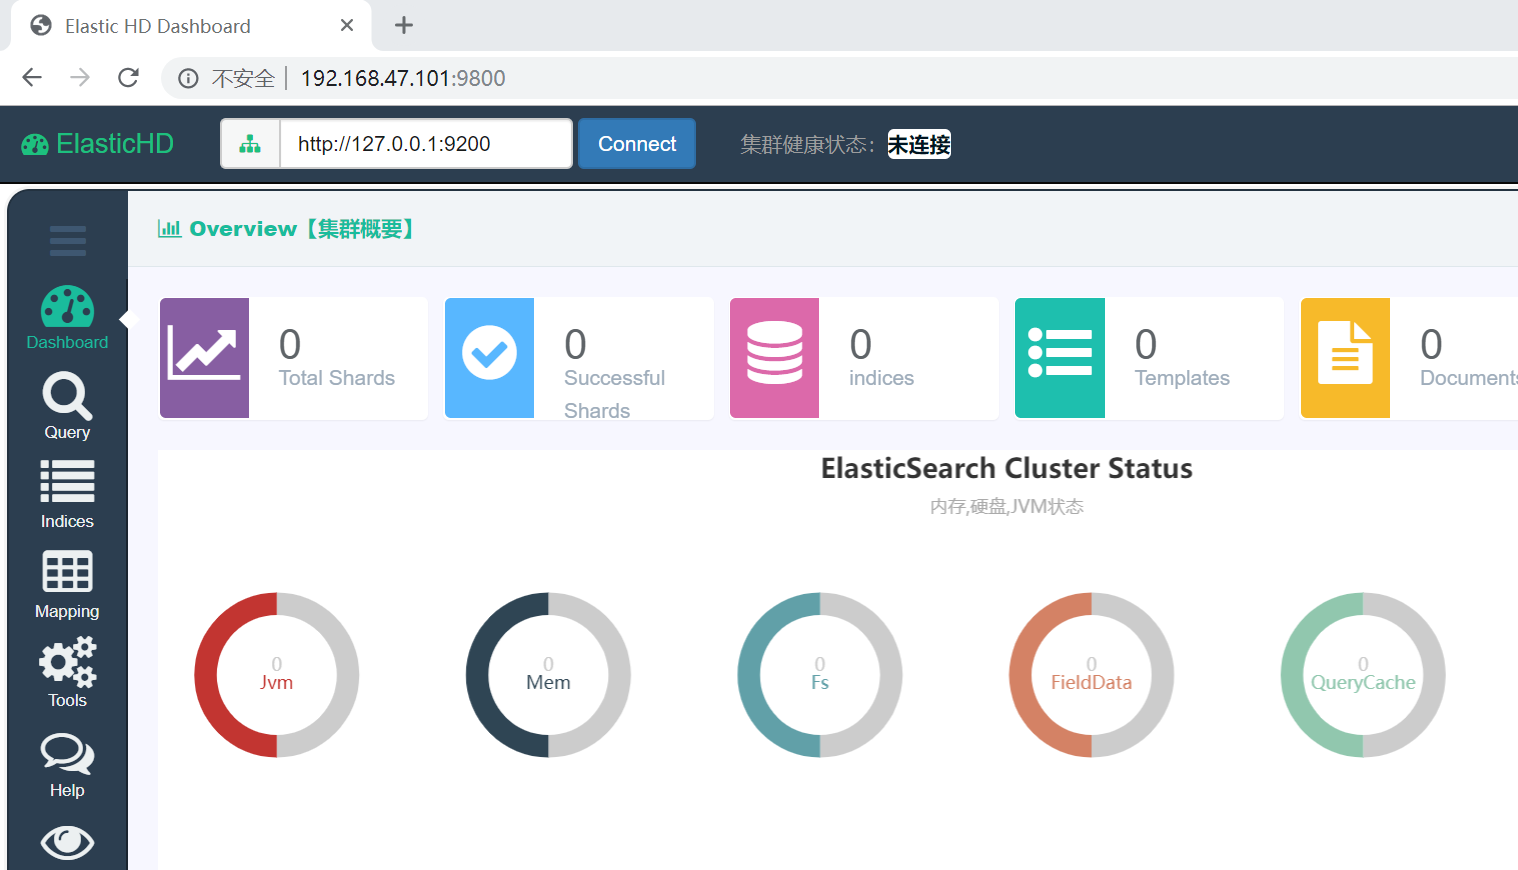This screenshot has width=1518, height=870.
Task: Click the browser address bar URL
Action: pyautogui.click(x=403, y=79)
